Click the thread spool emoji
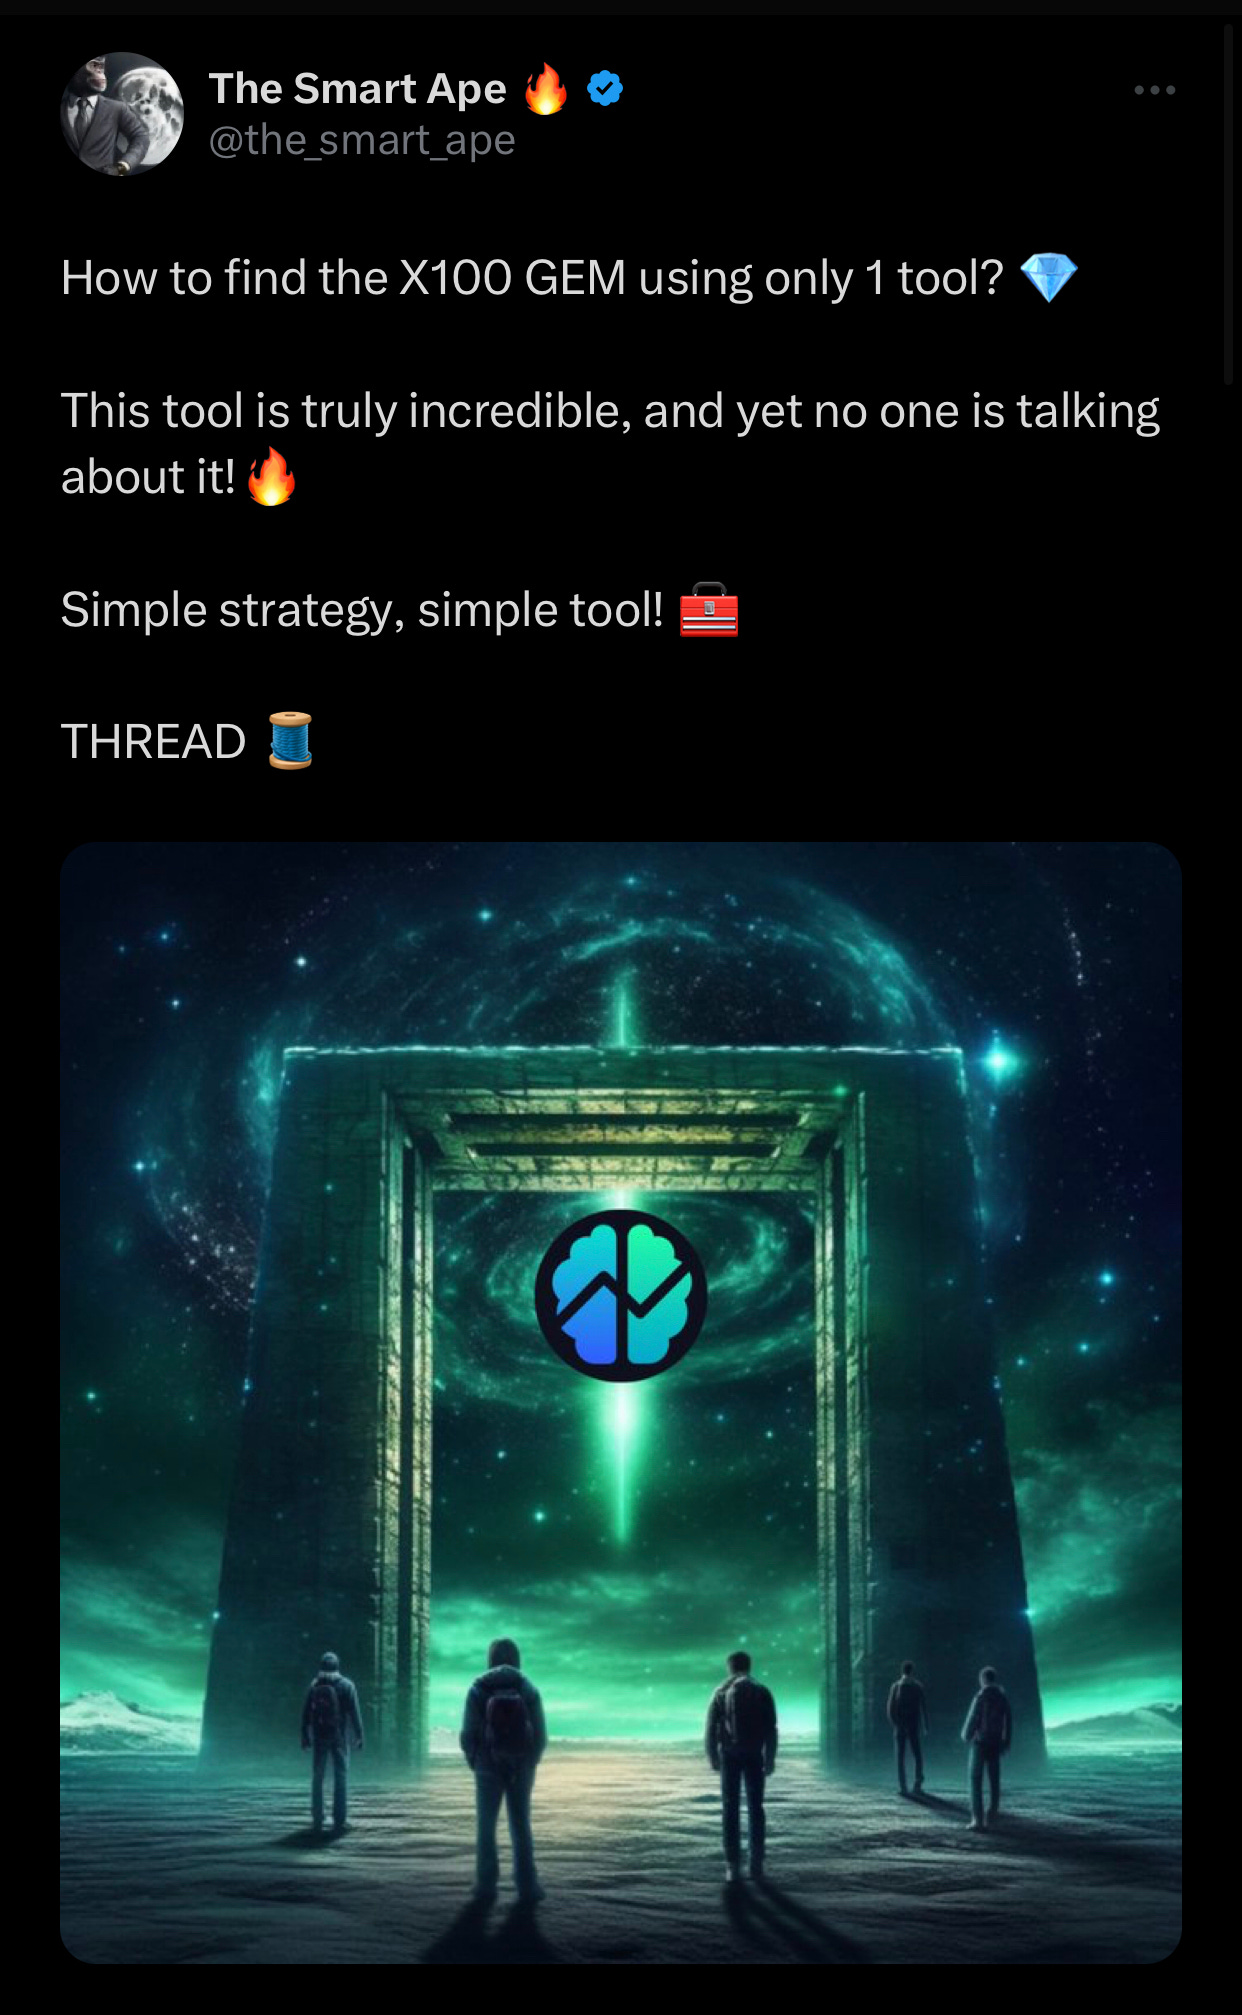This screenshot has width=1242, height=2015. 290,740
